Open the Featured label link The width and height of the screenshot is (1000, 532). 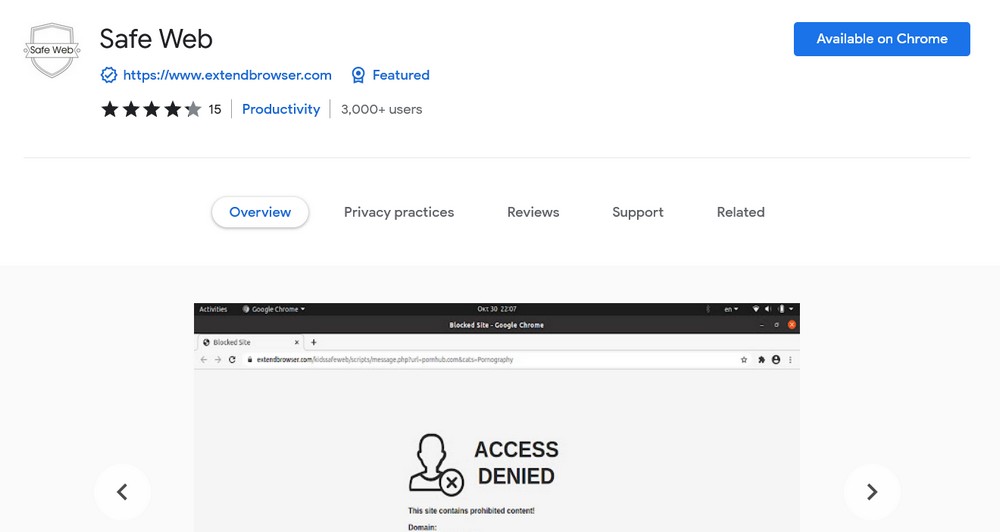pyautogui.click(x=401, y=75)
